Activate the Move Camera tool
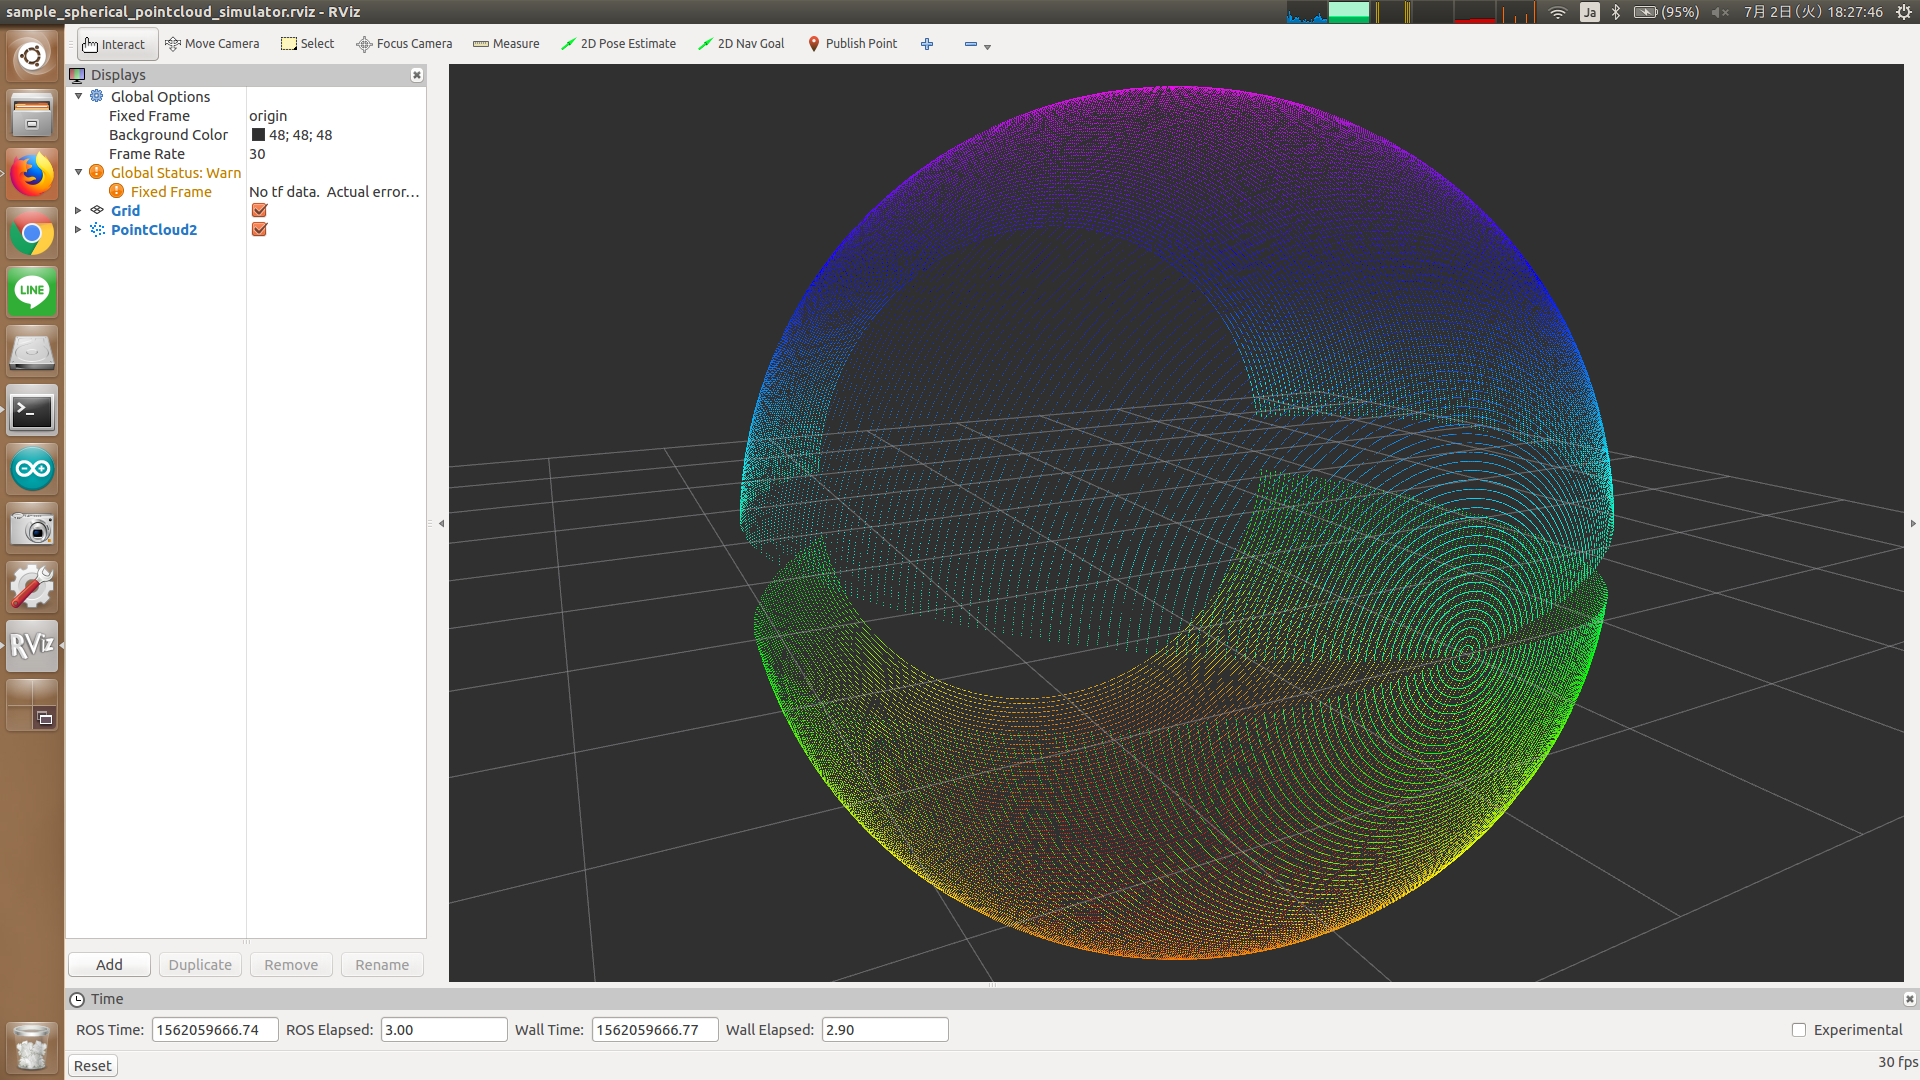The width and height of the screenshot is (1920, 1080). pyautogui.click(x=212, y=44)
